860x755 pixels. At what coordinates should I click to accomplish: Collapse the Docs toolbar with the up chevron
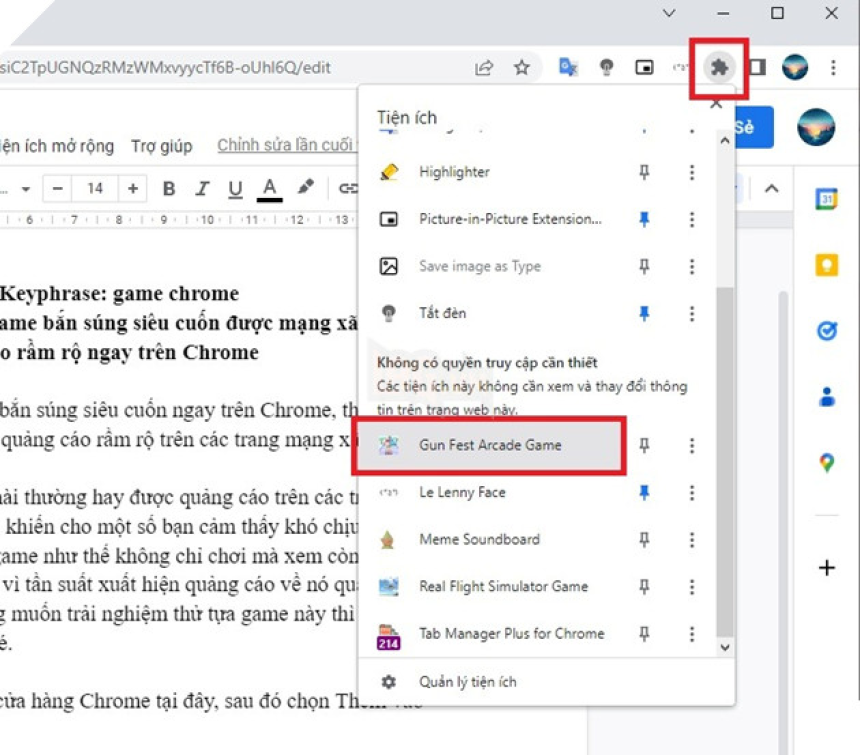[771, 189]
